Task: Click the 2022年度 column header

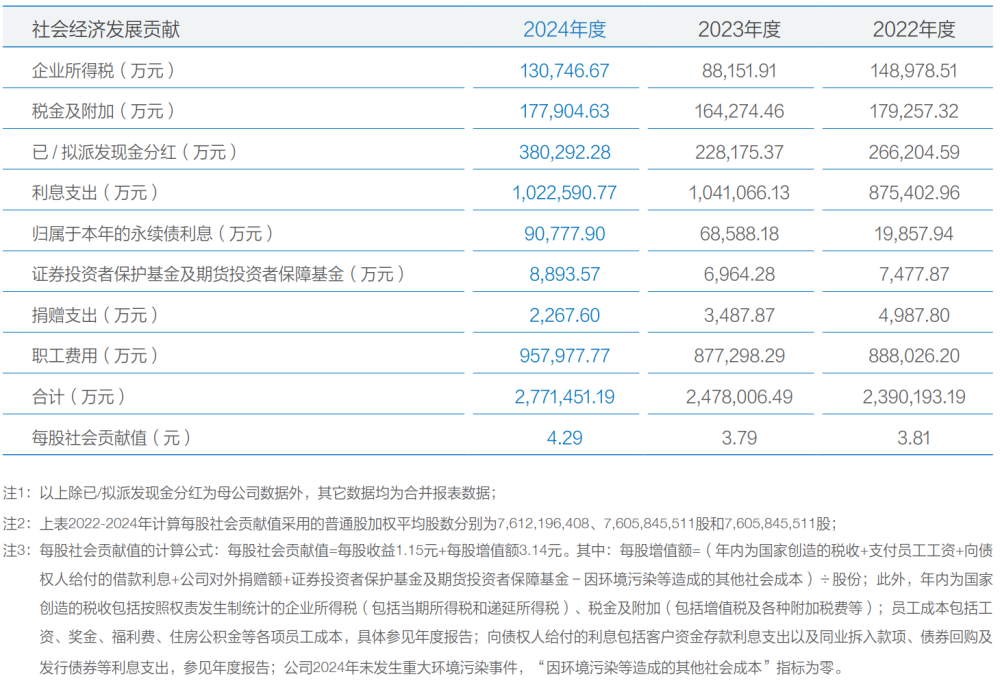Action: [x=913, y=29]
